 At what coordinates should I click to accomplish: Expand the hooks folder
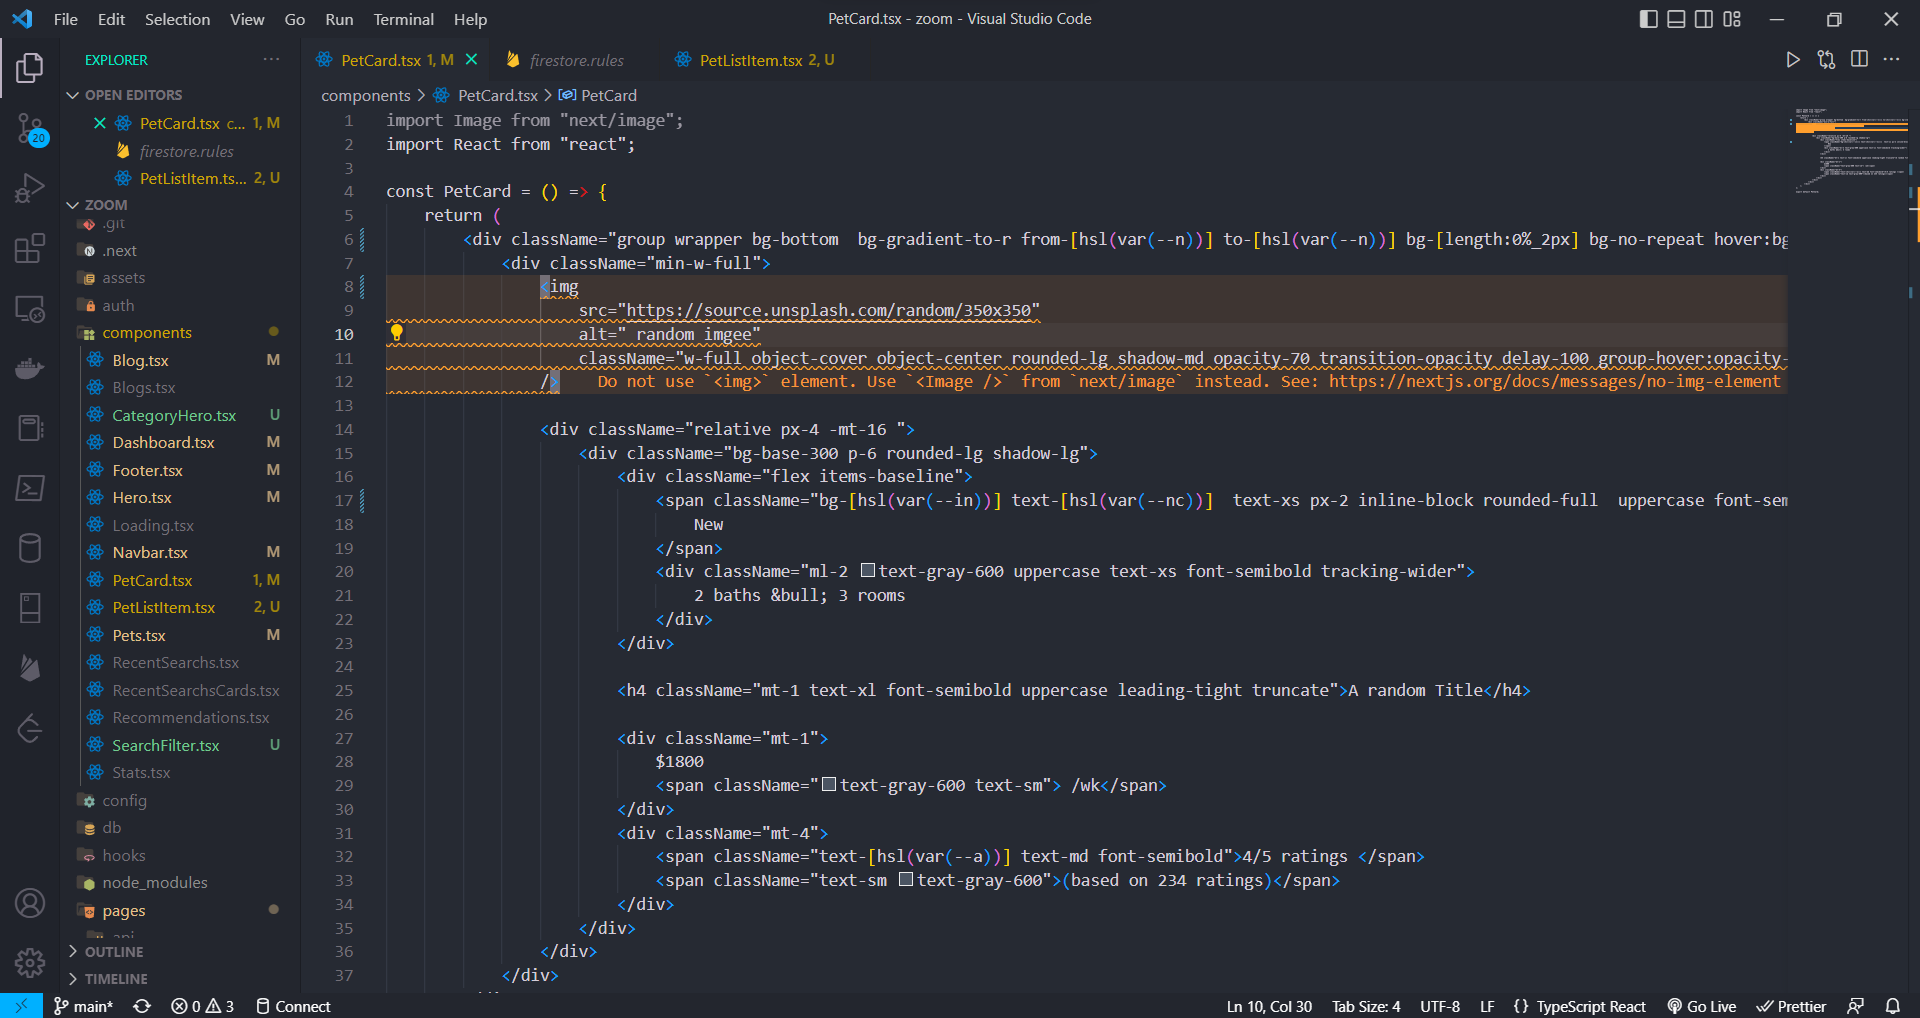pos(123,856)
